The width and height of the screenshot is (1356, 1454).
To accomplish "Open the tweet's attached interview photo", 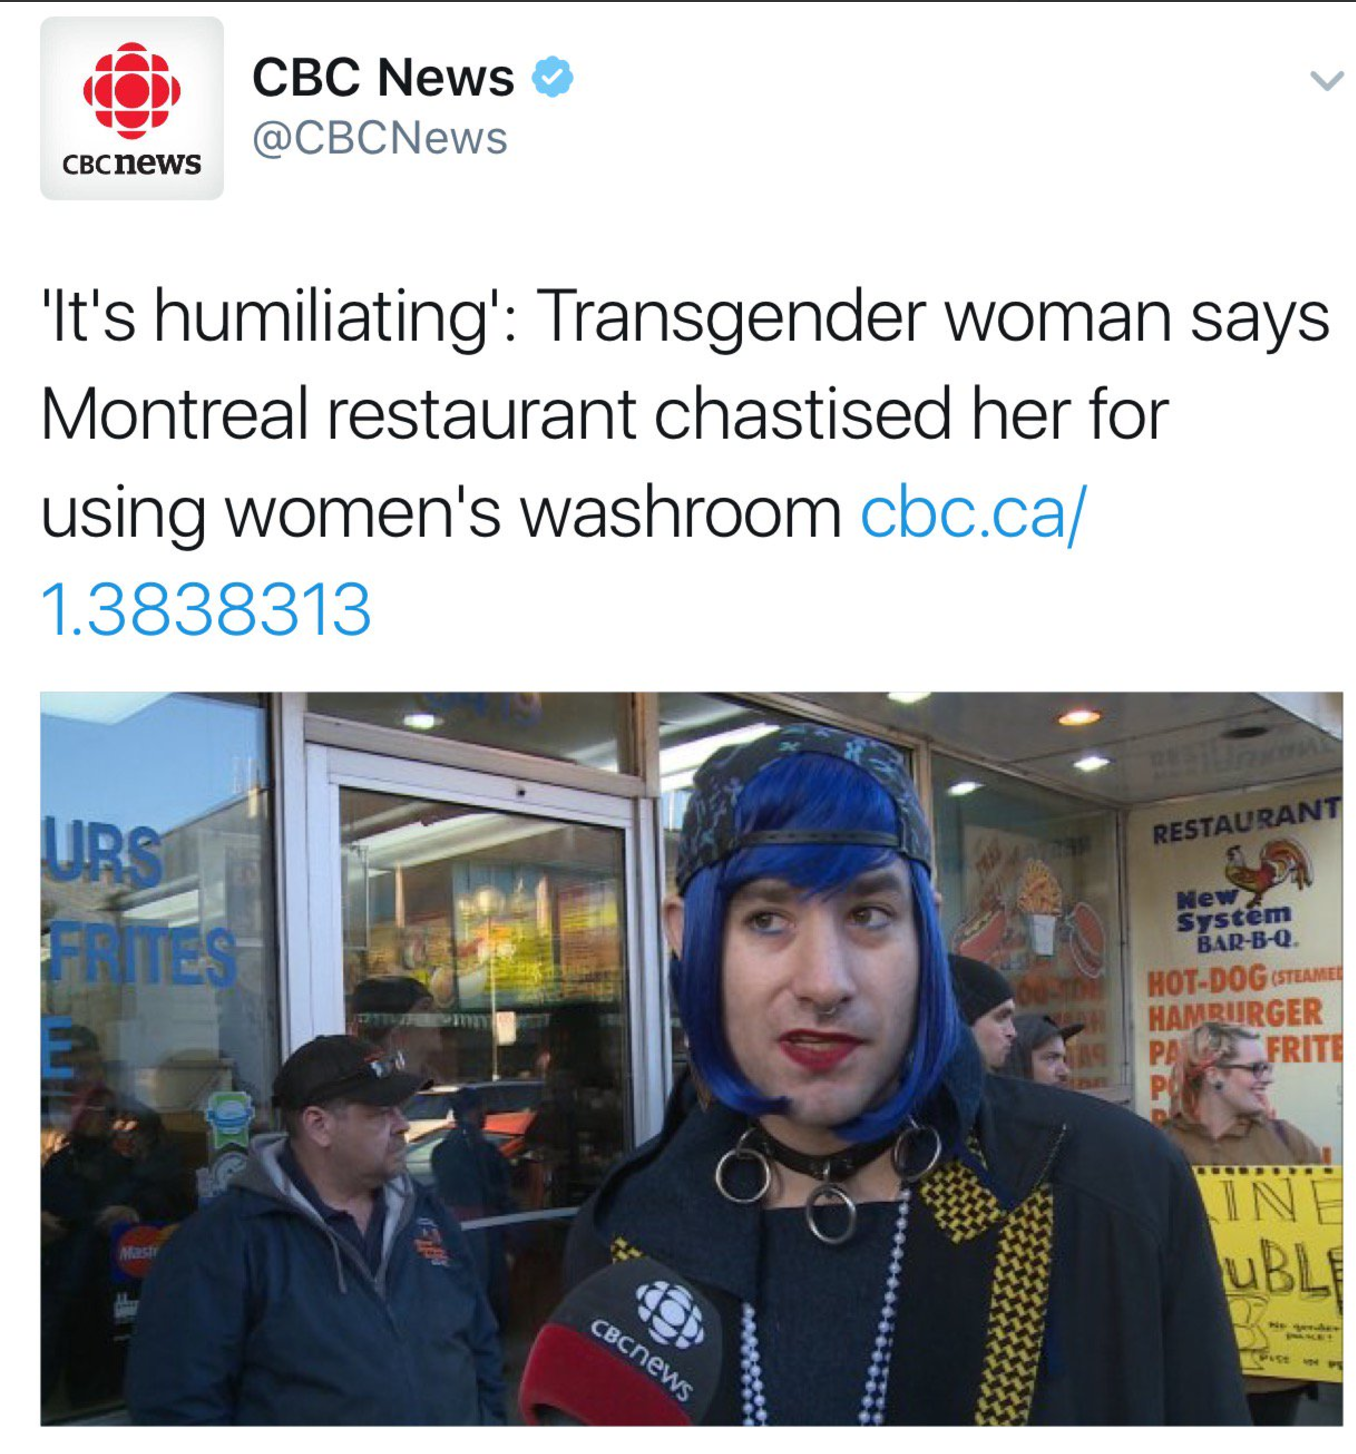I will (691, 1058).
